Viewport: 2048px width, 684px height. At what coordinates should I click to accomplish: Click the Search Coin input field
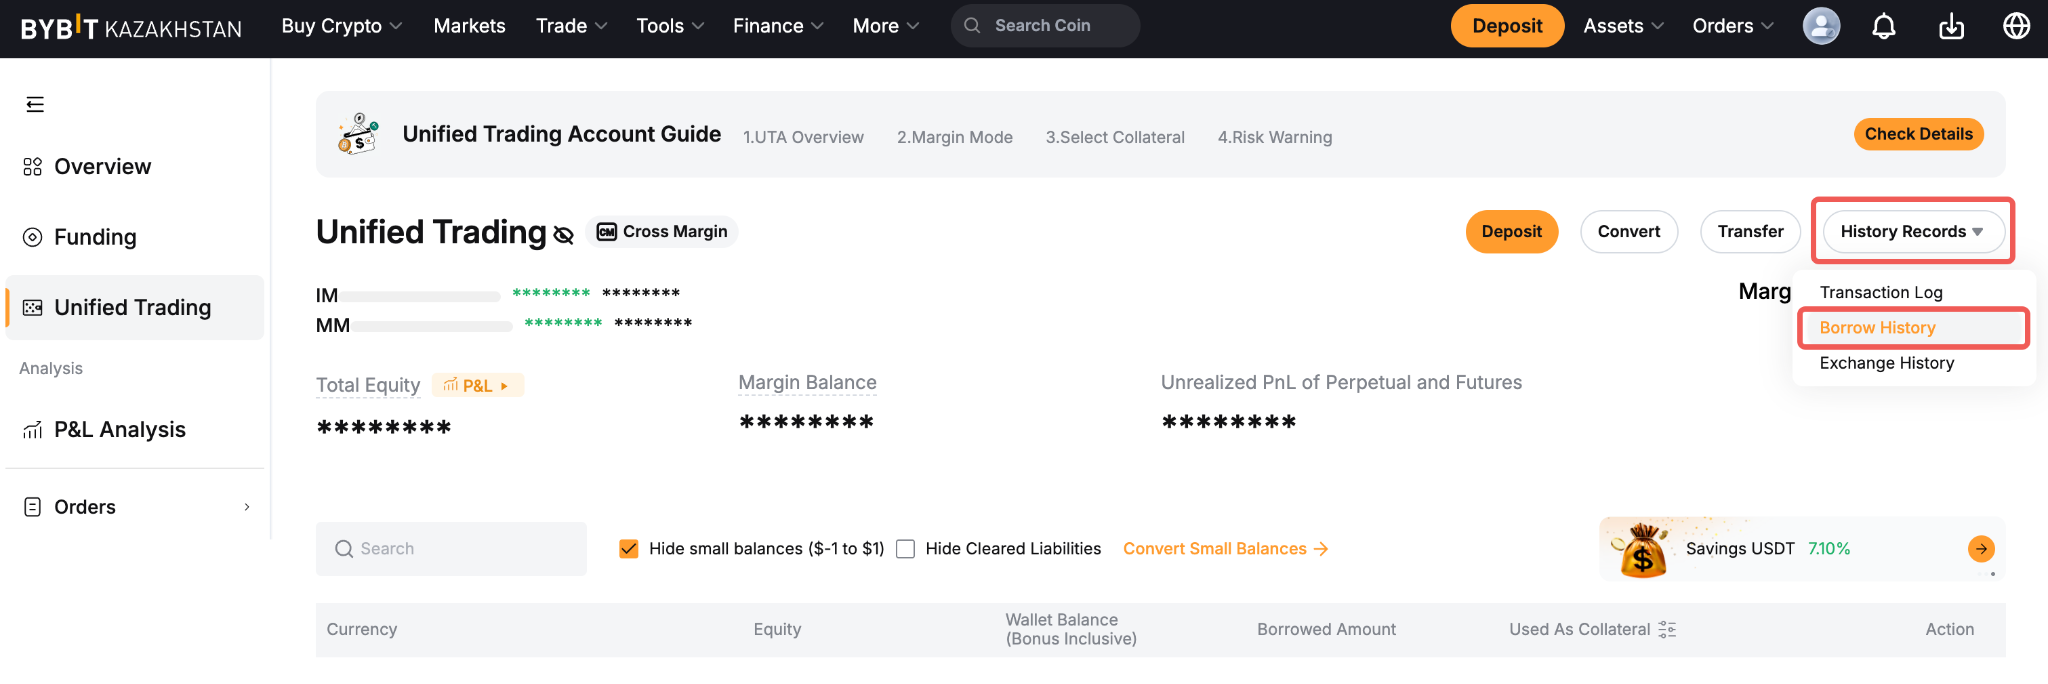tap(1045, 26)
